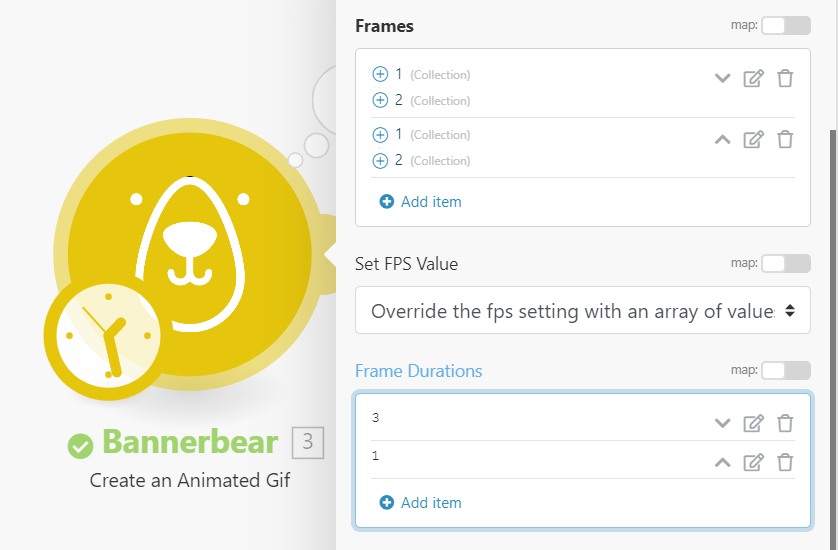Image resolution: width=838 pixels, height=550 pixels.
Task: Edit the second Frames item
Action: (753, 140)
